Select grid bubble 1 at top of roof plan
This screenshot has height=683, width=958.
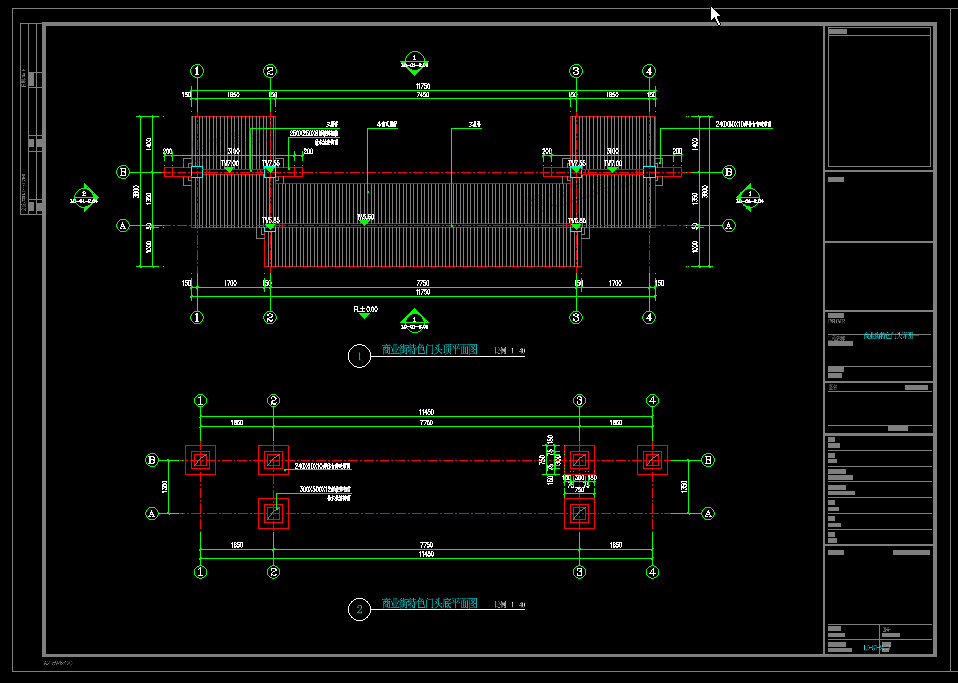[197, 71]
